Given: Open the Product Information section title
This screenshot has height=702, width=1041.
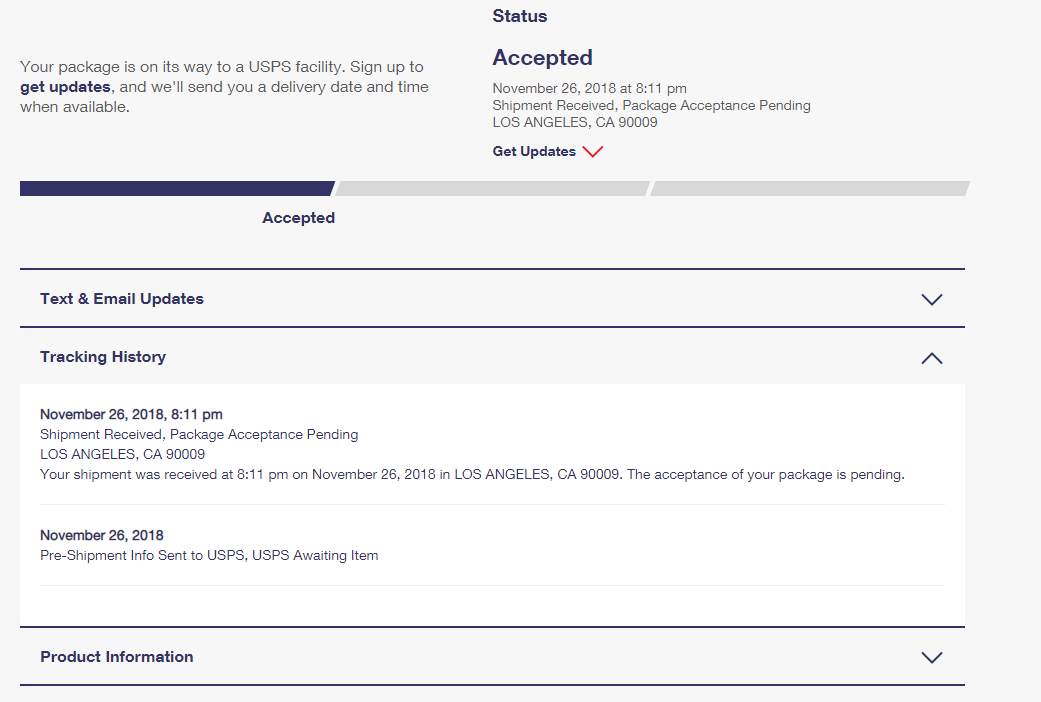Looking at the screenshot, I should click(117, 657).
